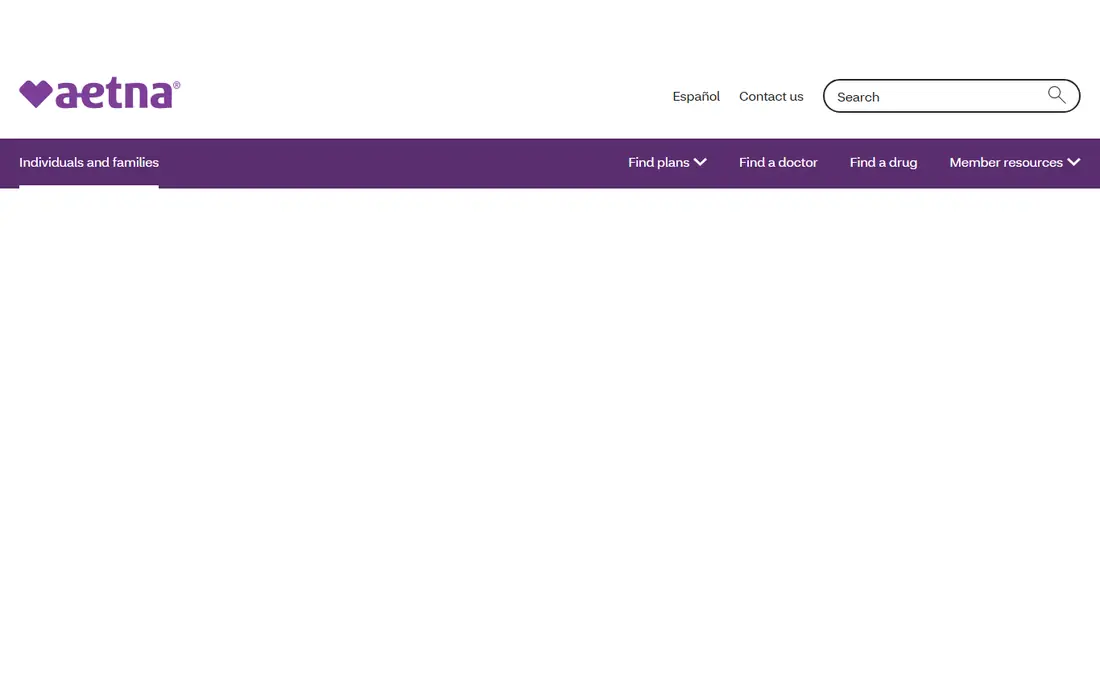Click the magnifying glass search icon
Screen dimensions: 1100x688
1057,95
